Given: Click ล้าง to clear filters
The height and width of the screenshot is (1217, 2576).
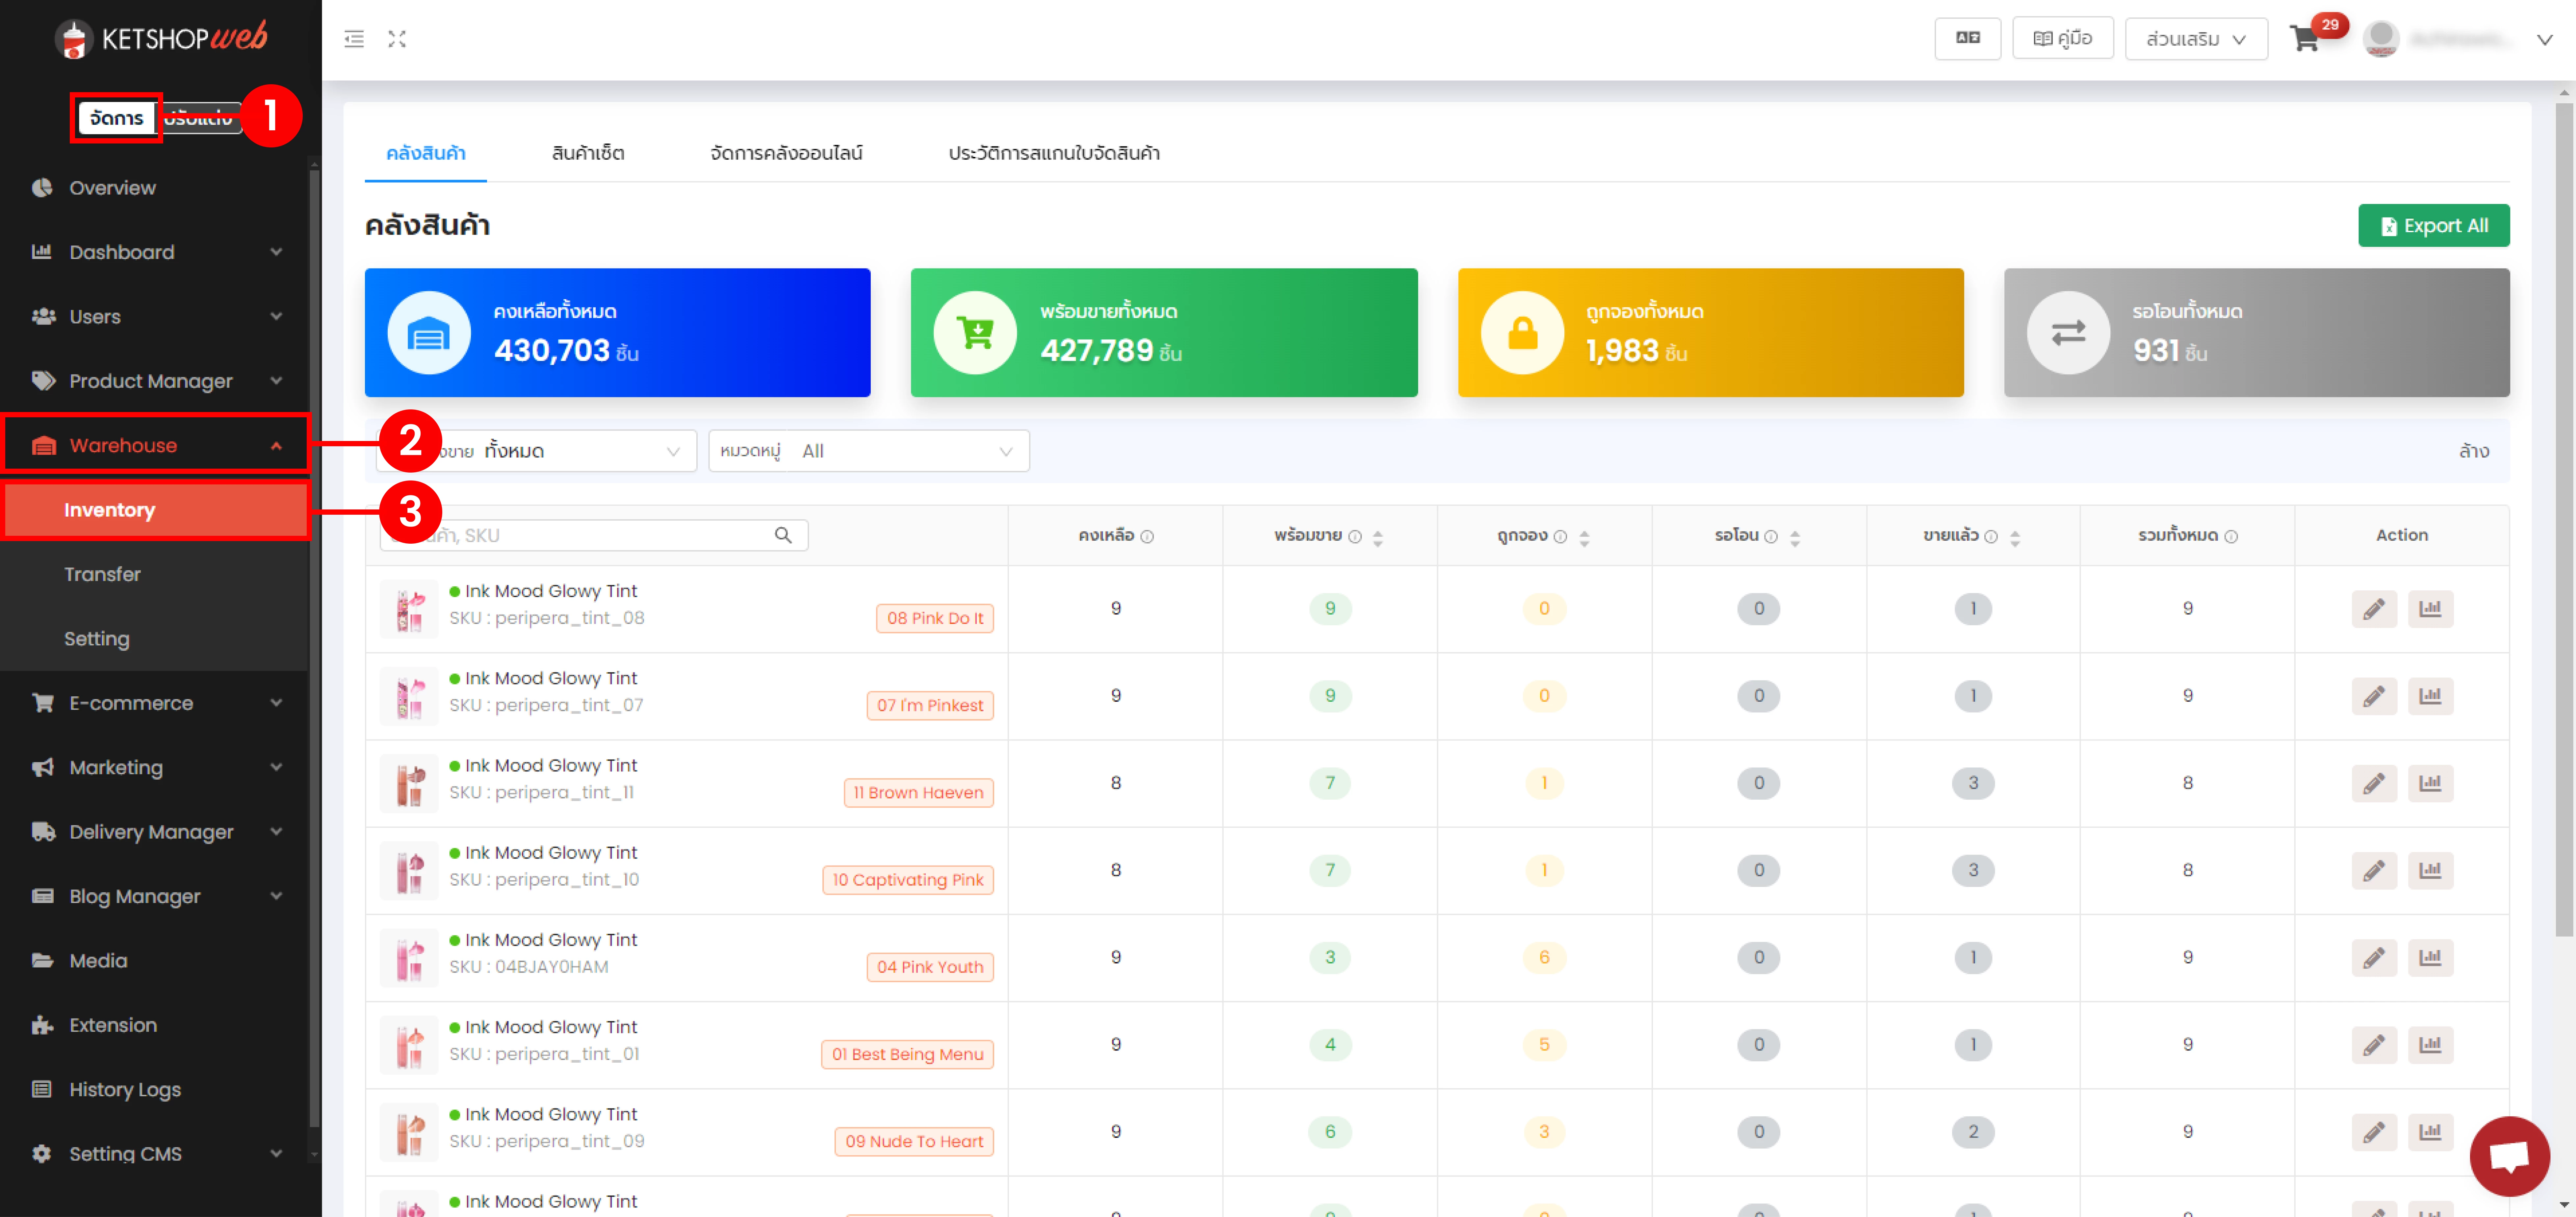Looking at the screenshot, I should click(x=2474, y=451).
